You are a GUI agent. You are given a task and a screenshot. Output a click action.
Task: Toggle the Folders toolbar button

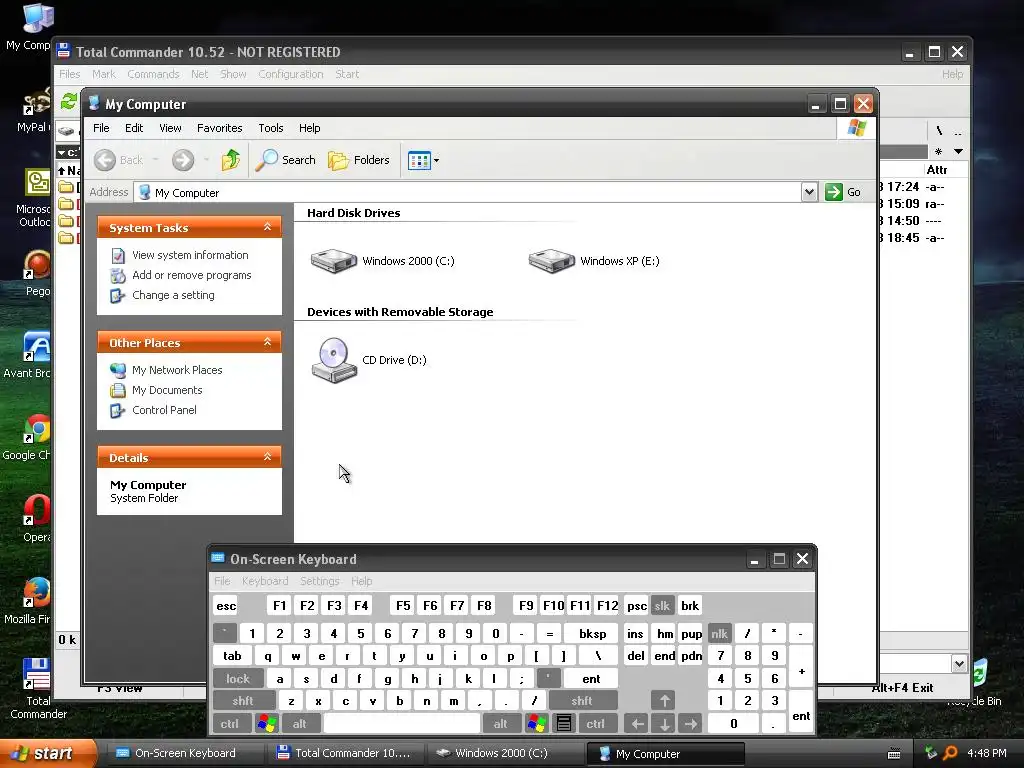[x=359, y=160]
